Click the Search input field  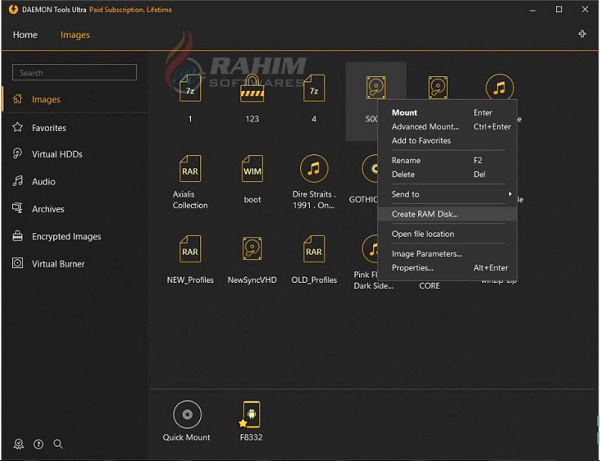click(x=74, y=72)
